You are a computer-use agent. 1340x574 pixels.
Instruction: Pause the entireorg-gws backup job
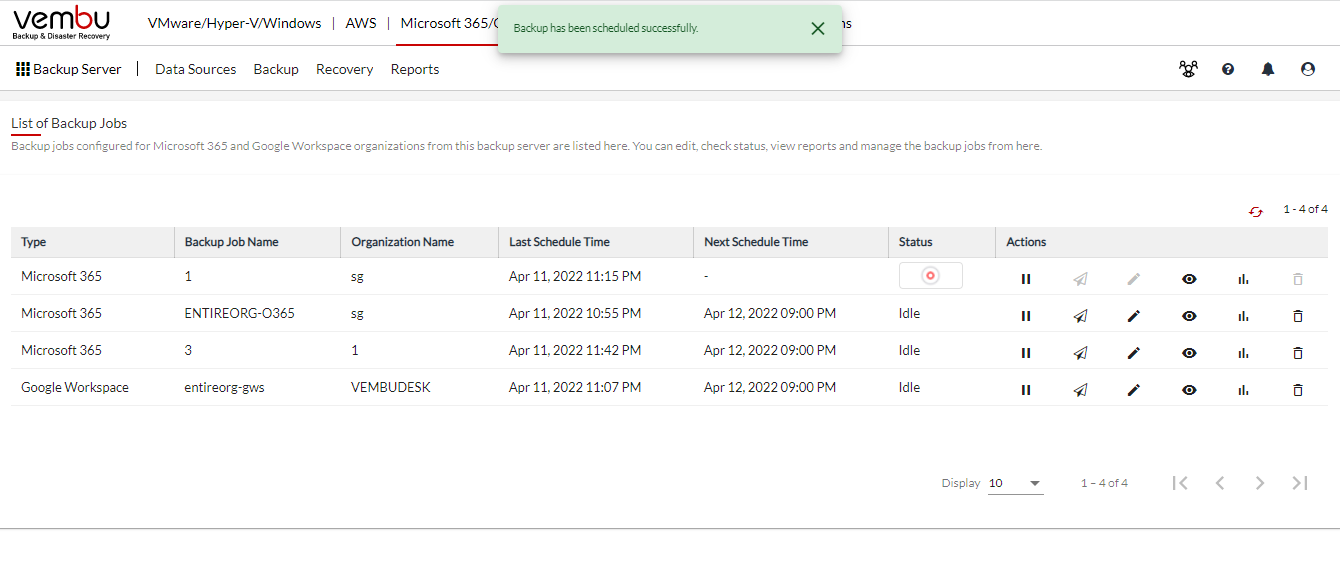1026,390
